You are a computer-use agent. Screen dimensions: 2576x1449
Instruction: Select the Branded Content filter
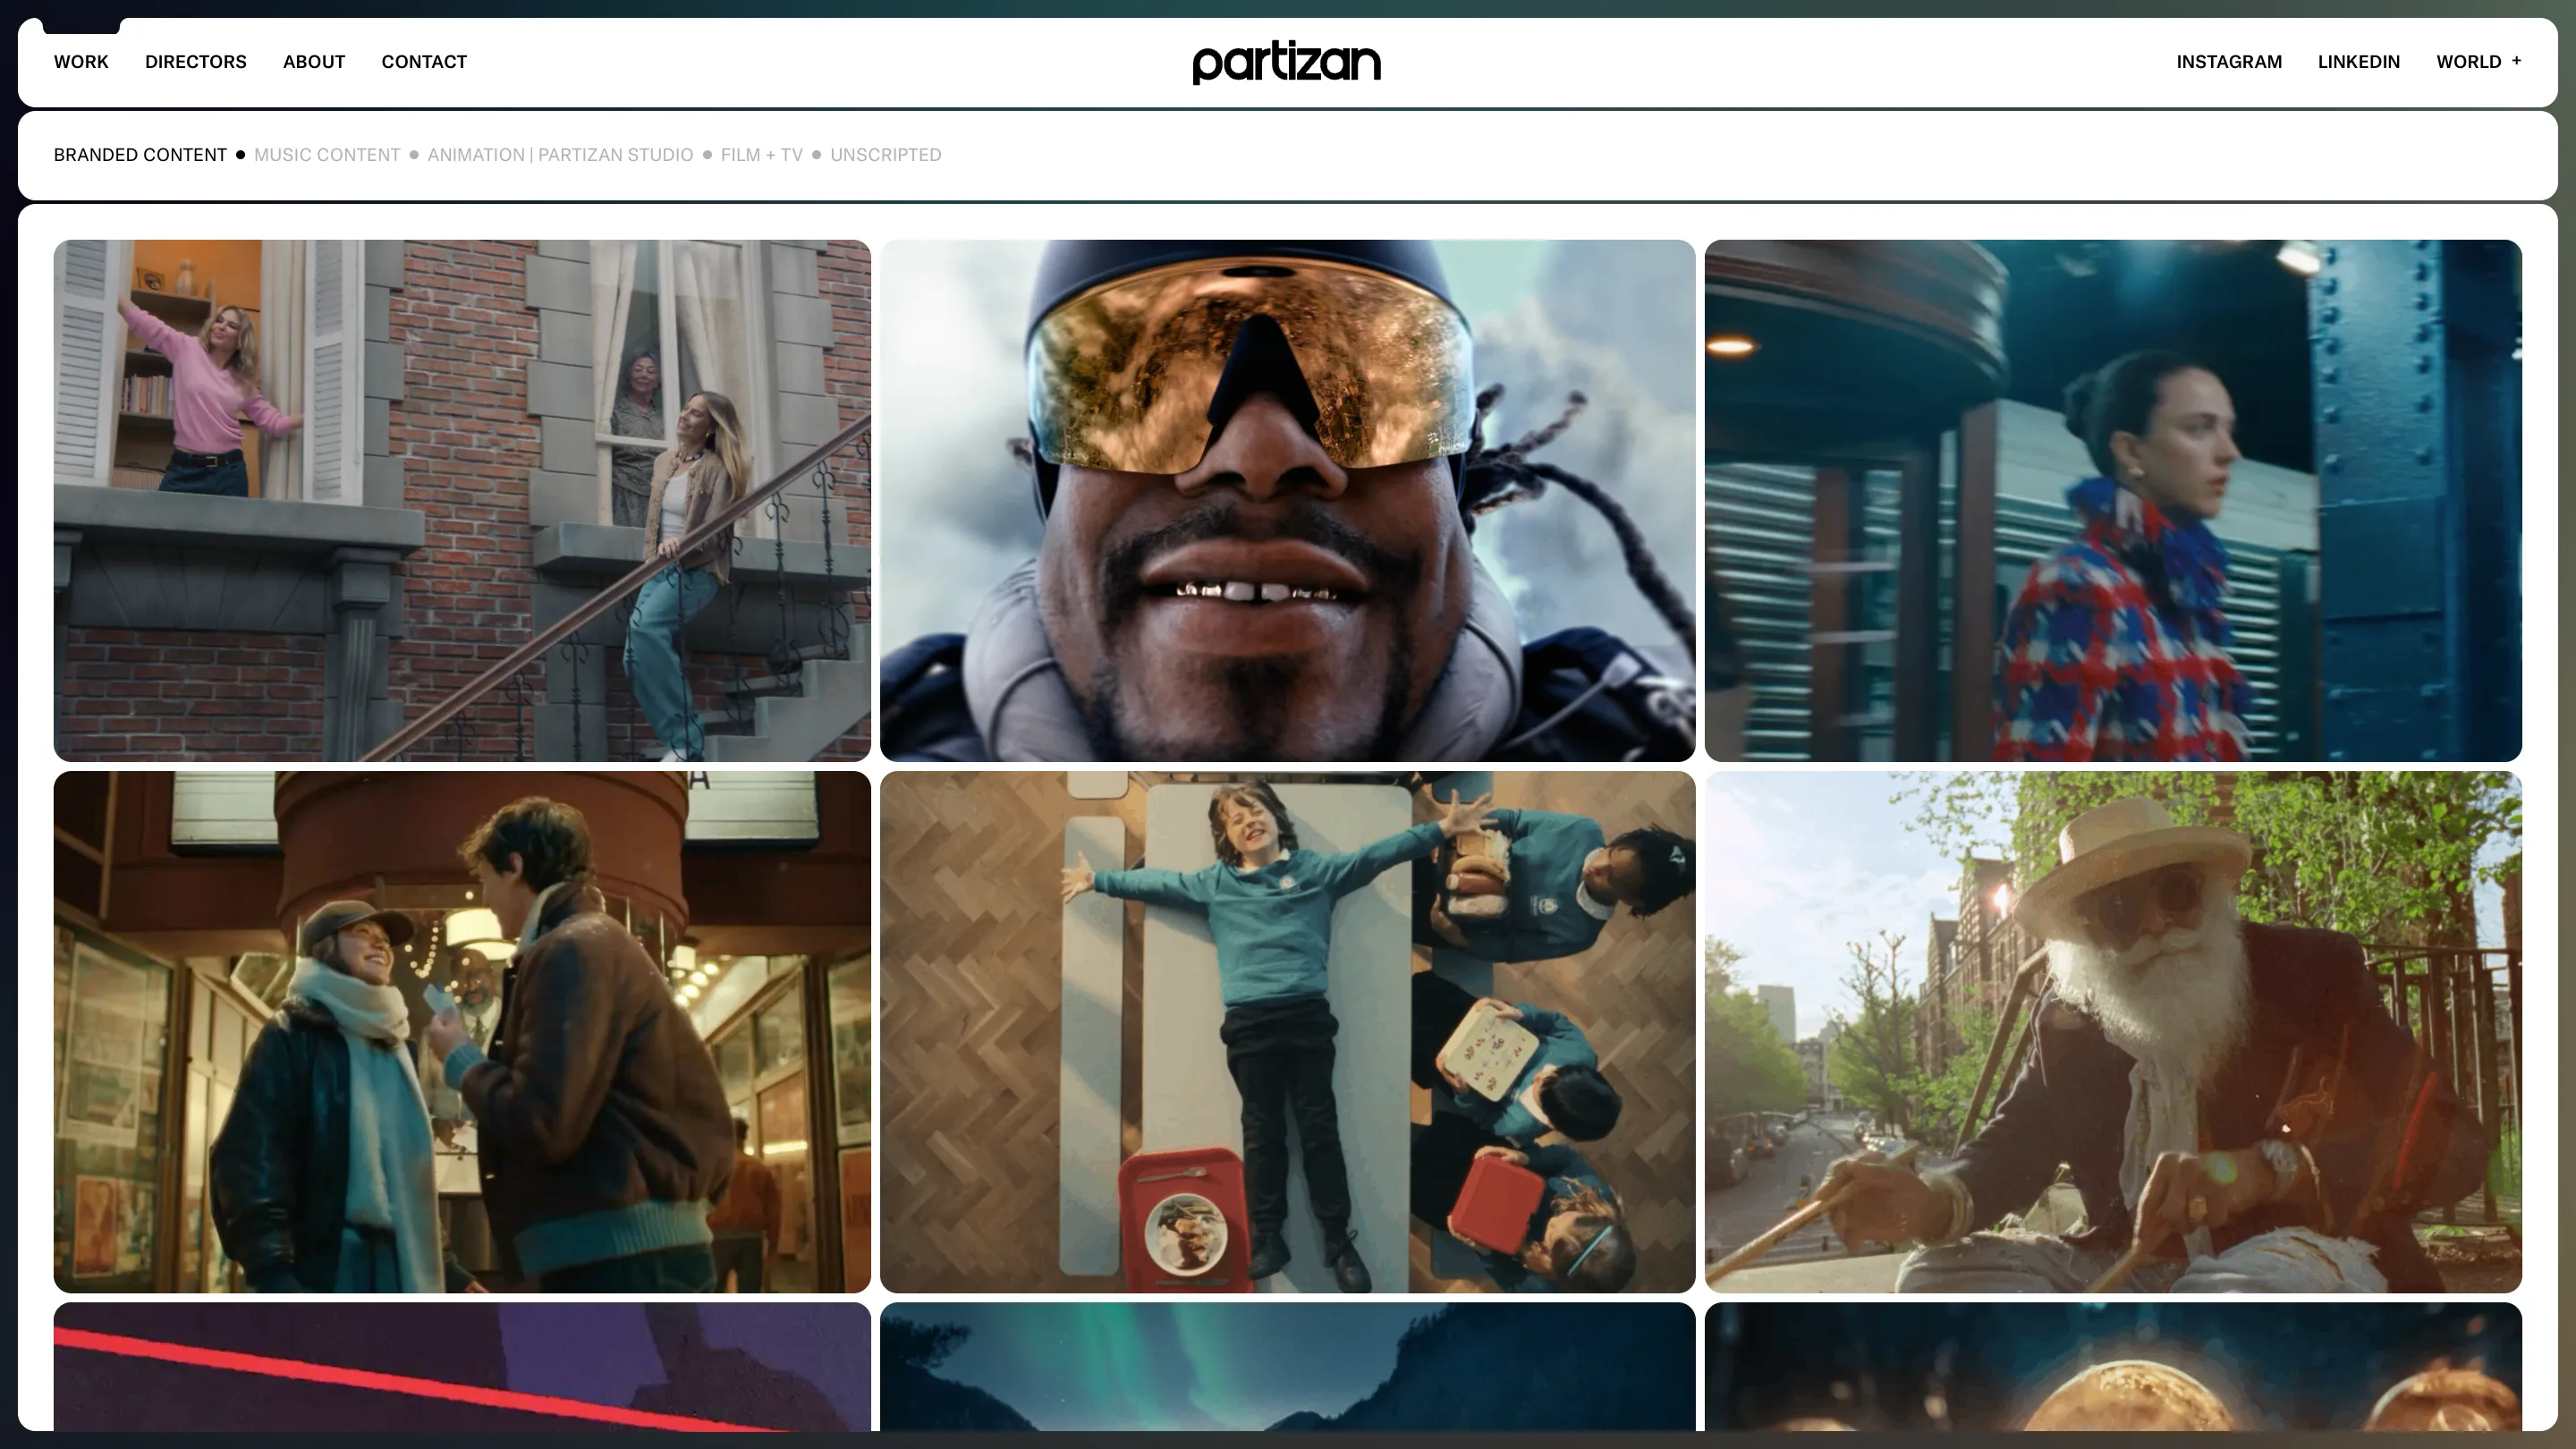(x=140, y=155)
